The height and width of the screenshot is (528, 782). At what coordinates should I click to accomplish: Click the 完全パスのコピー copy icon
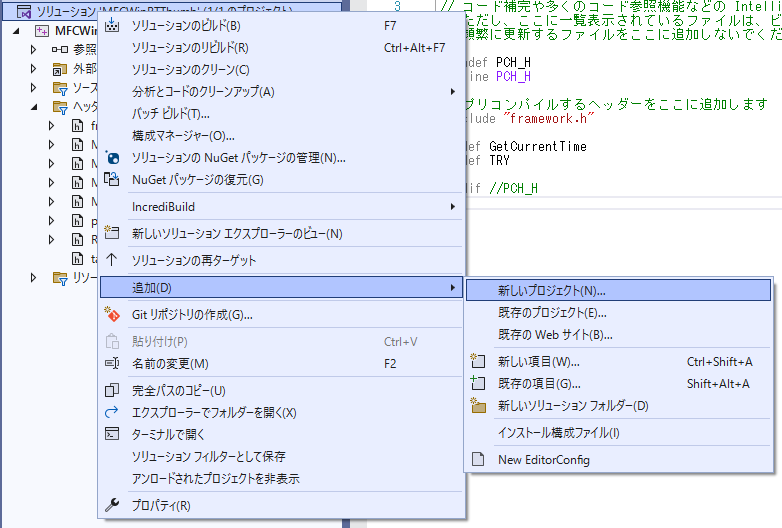coord(112,390)
